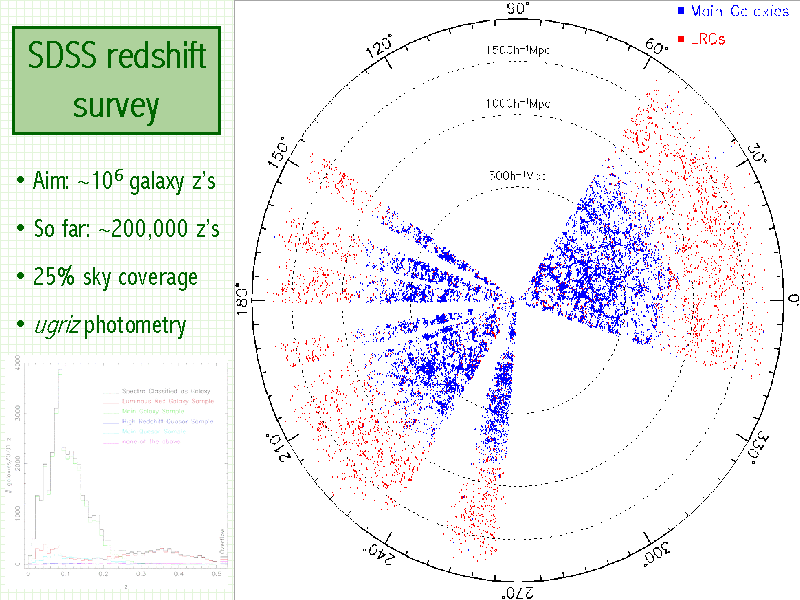This screenshot has height=600, width=800.
Task: Click the 120° angle label
Action: 380,47
